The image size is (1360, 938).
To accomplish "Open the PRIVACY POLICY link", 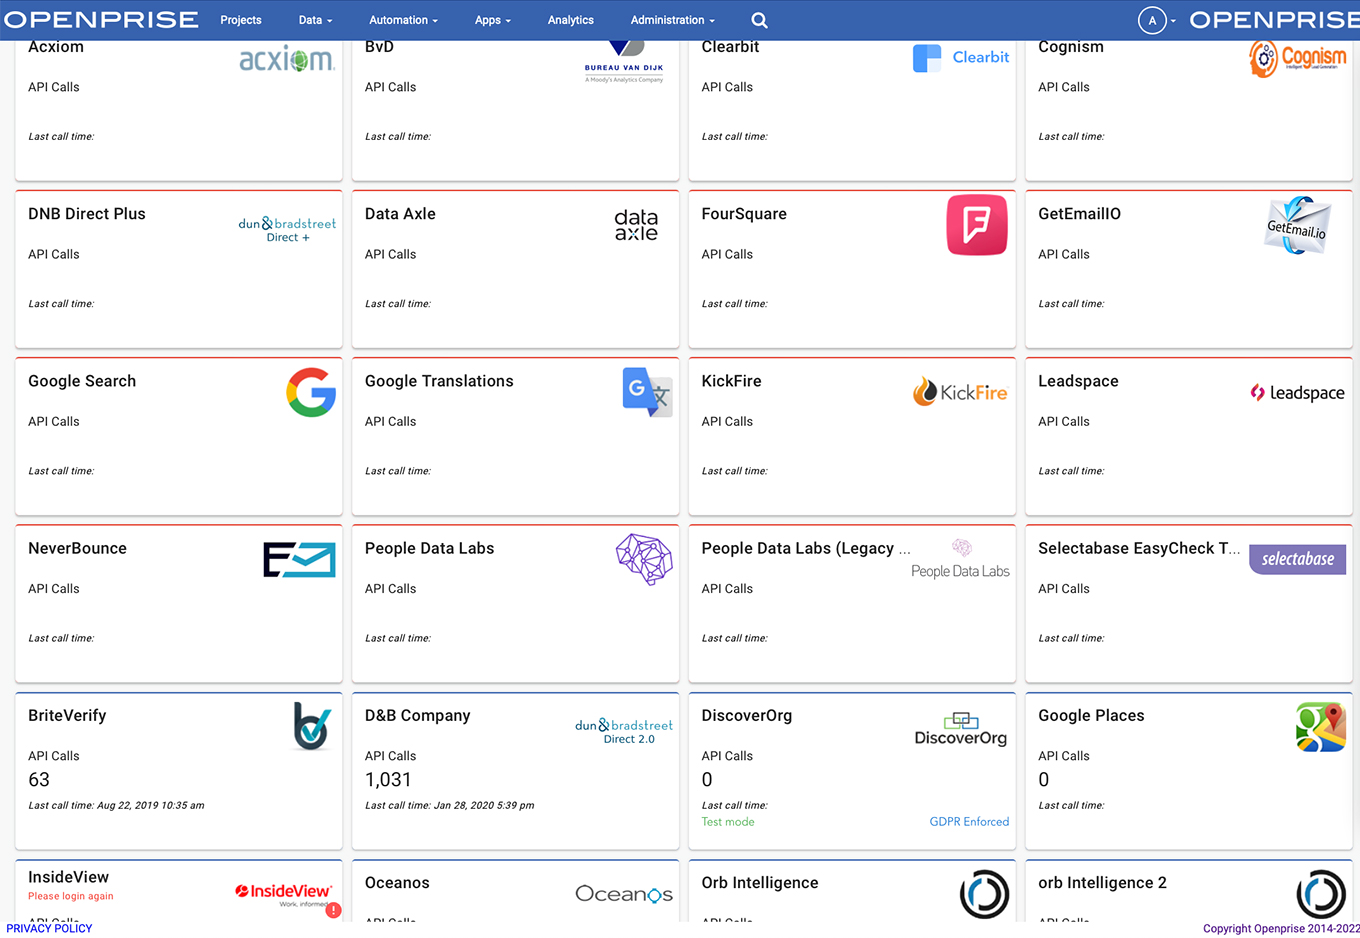I will (49, 929).
